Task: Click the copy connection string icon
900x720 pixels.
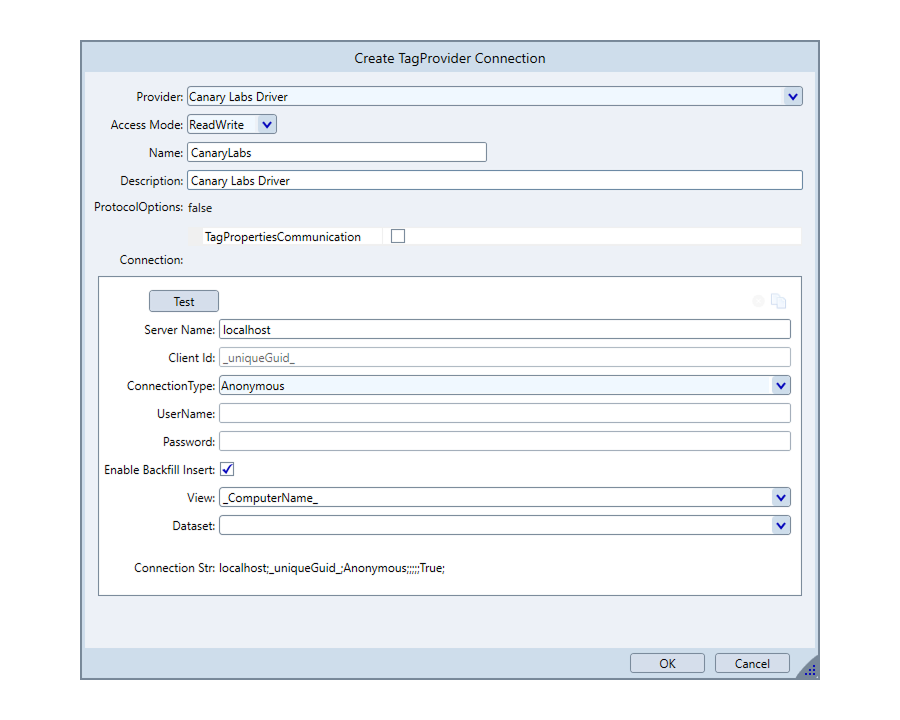Action: pos(779,301)
